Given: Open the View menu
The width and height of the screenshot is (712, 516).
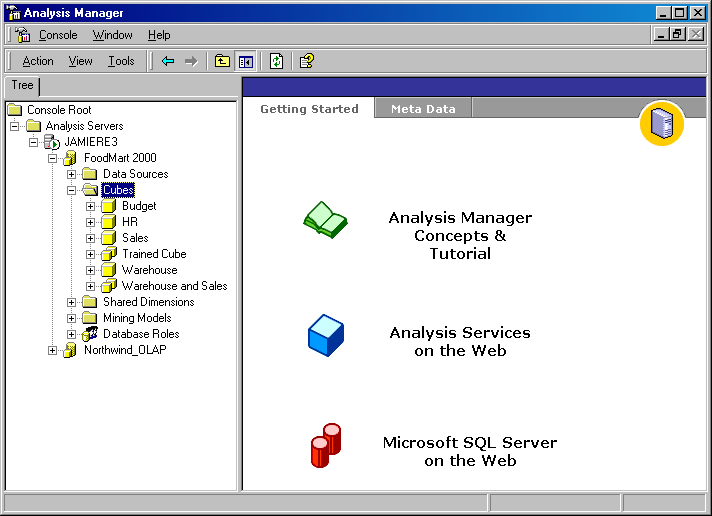Looking at the screenshot, I should 80,61.
